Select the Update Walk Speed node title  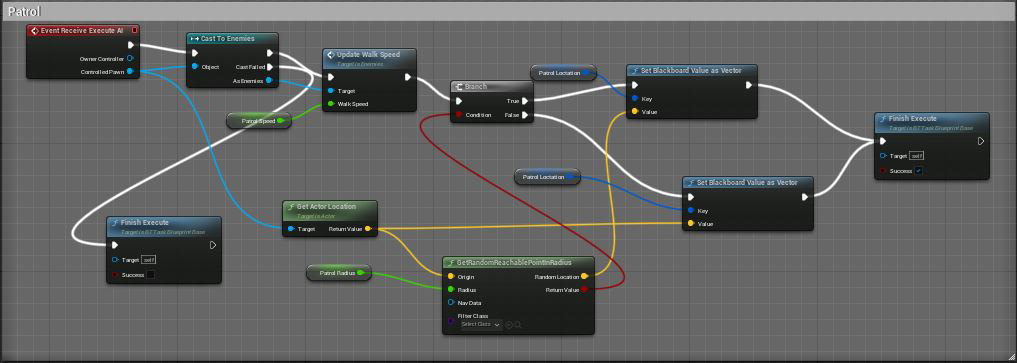368,54
